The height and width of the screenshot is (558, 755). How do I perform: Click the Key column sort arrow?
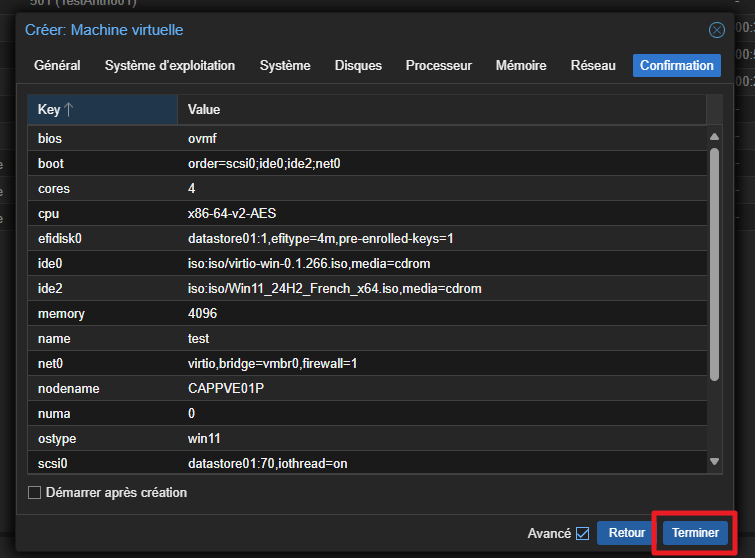click(x=68, y=109)
